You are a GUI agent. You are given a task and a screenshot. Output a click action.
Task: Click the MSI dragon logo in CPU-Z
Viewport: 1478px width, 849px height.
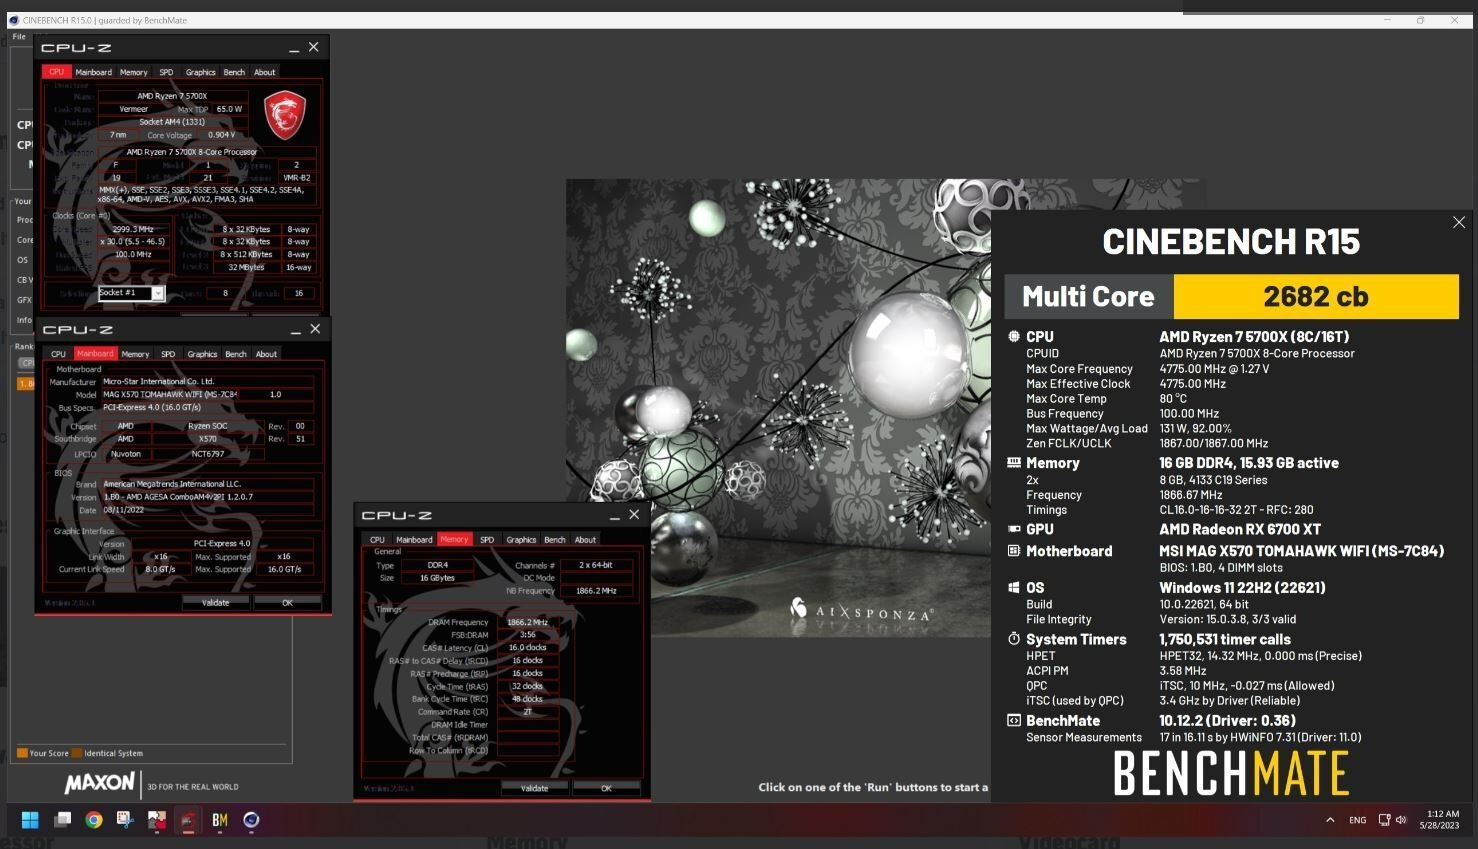coord(284,114)
